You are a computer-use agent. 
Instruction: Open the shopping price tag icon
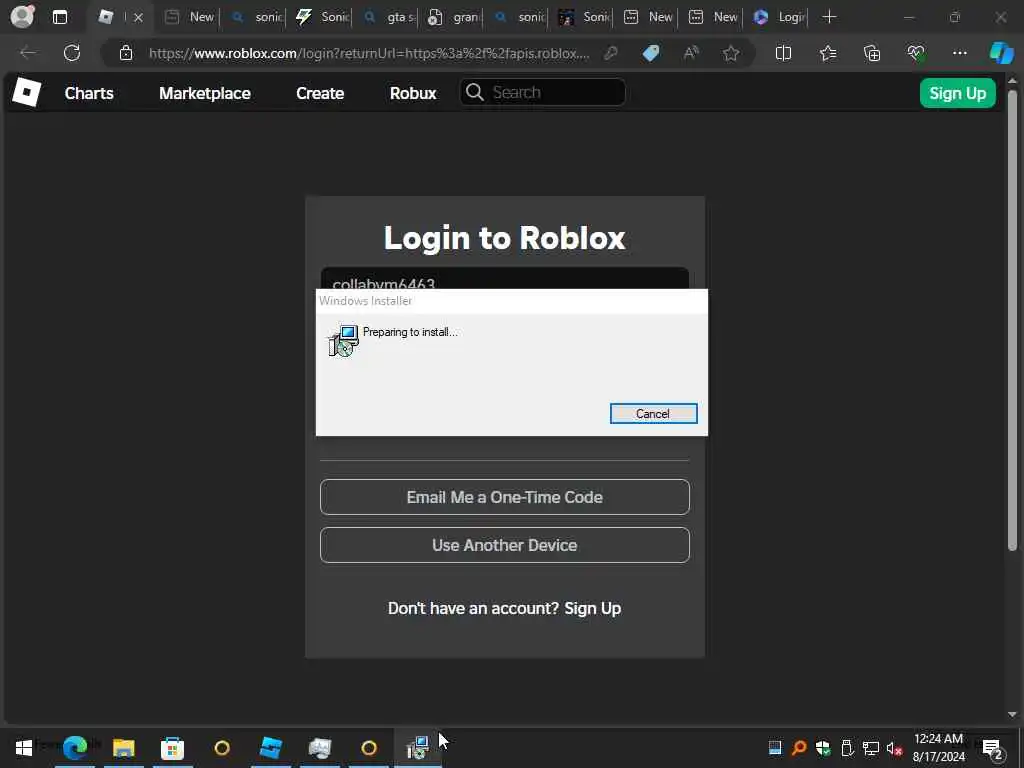(x=651, y=53)
